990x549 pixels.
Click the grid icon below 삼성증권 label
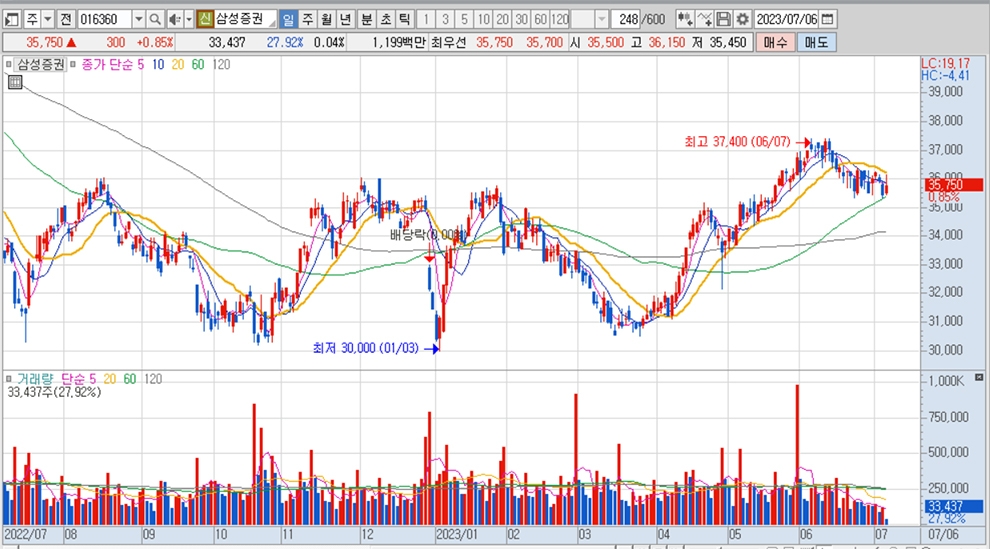tap(14, 83)
